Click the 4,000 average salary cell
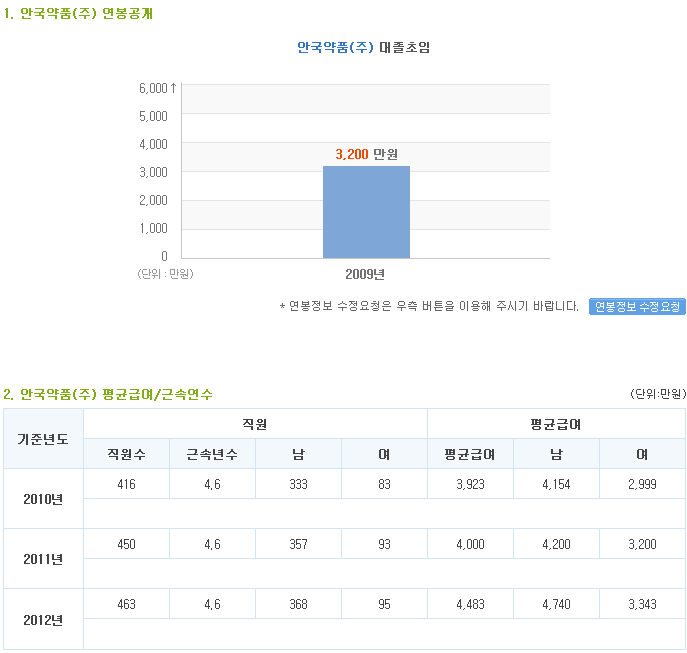Screen dimensions: 687x653 [x=470, y=544]
